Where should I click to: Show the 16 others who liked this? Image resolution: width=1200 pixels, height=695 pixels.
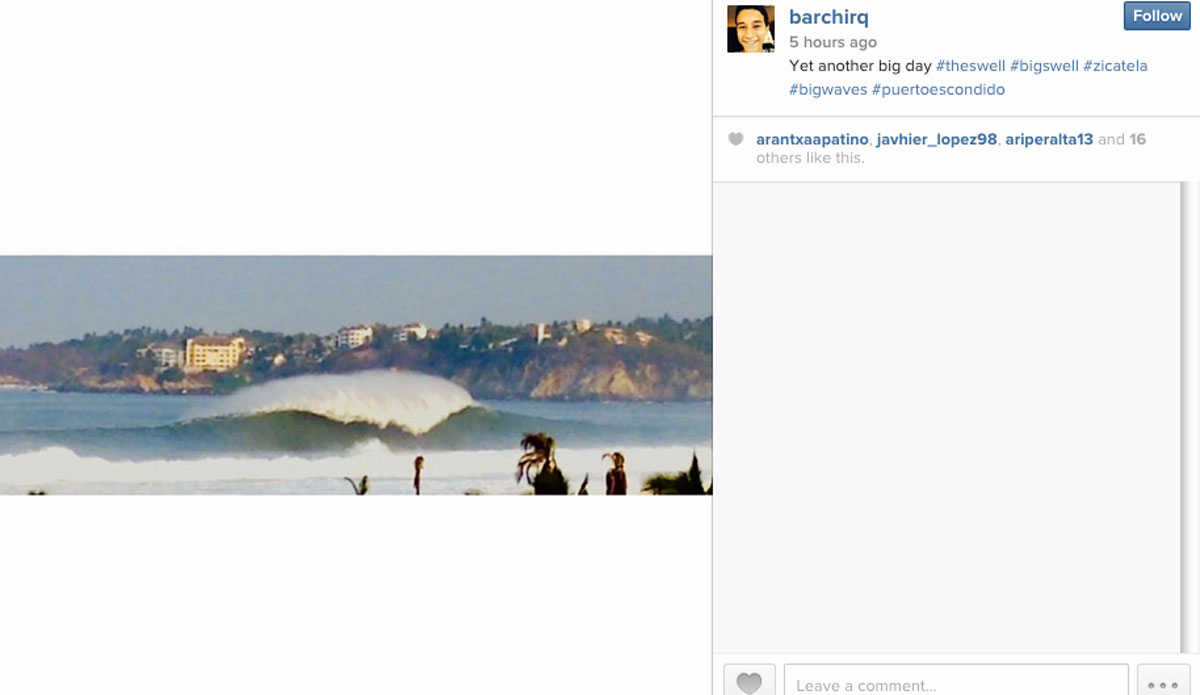tap(1137, 140)
